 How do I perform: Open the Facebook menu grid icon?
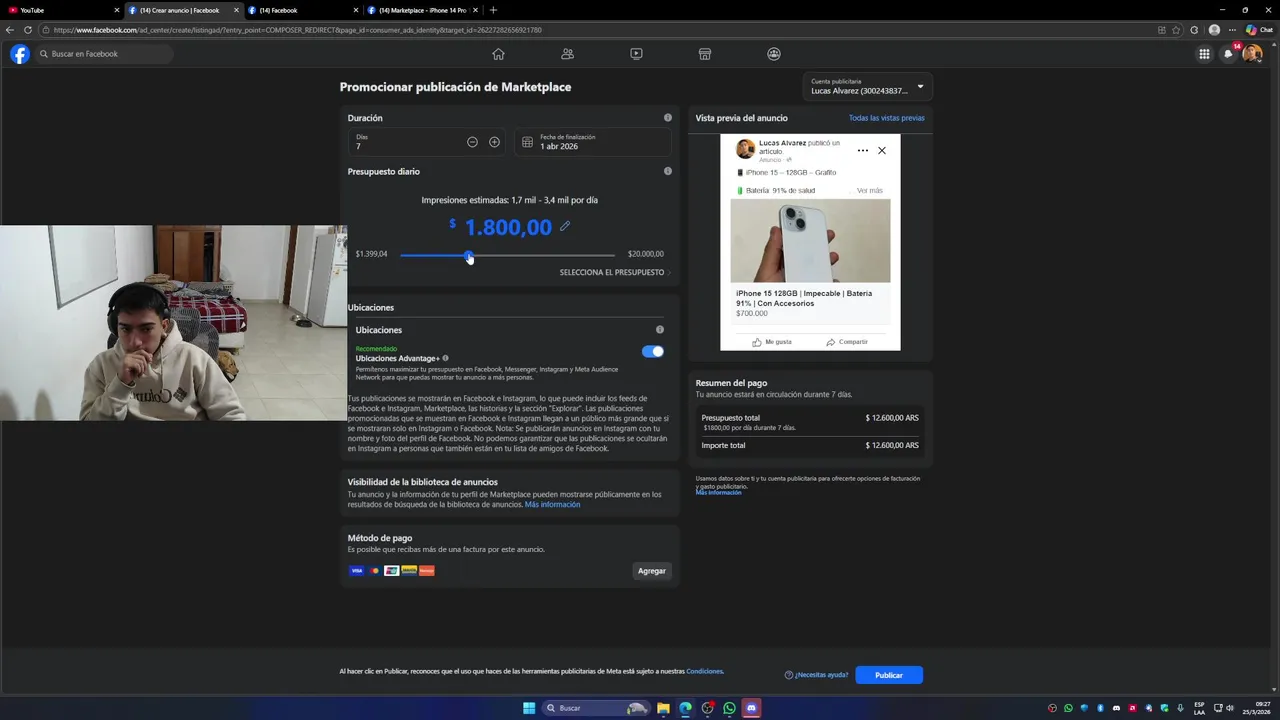(1204, 54)
